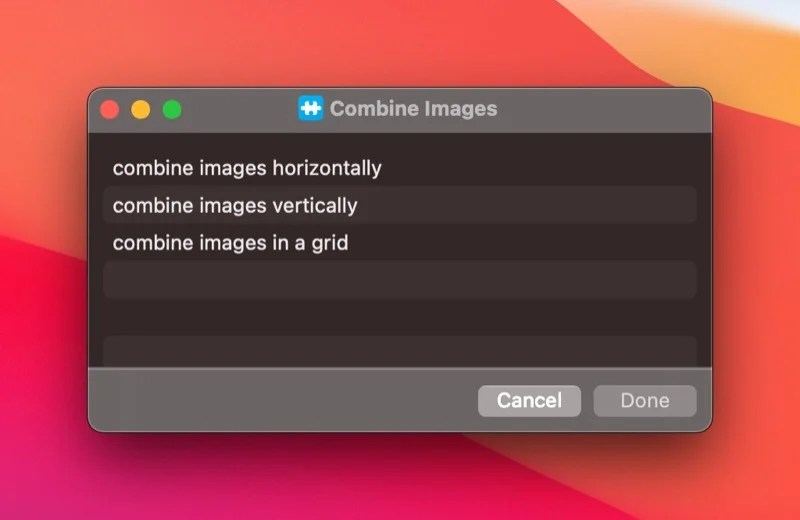Close the Combine Images window with red button
Viewport: 800px width, 520px height.
pyautogui.click(x=110, y=109)
